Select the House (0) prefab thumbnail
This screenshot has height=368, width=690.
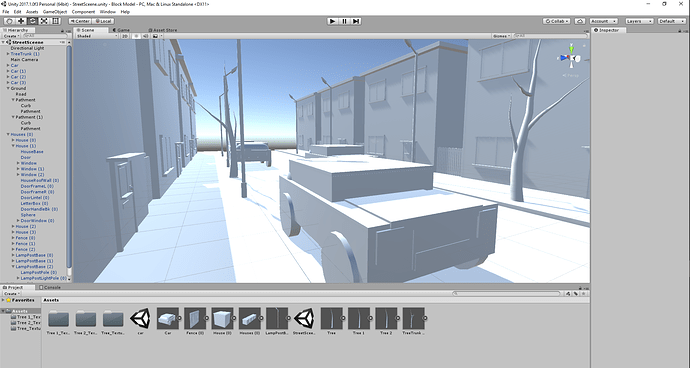222,318
